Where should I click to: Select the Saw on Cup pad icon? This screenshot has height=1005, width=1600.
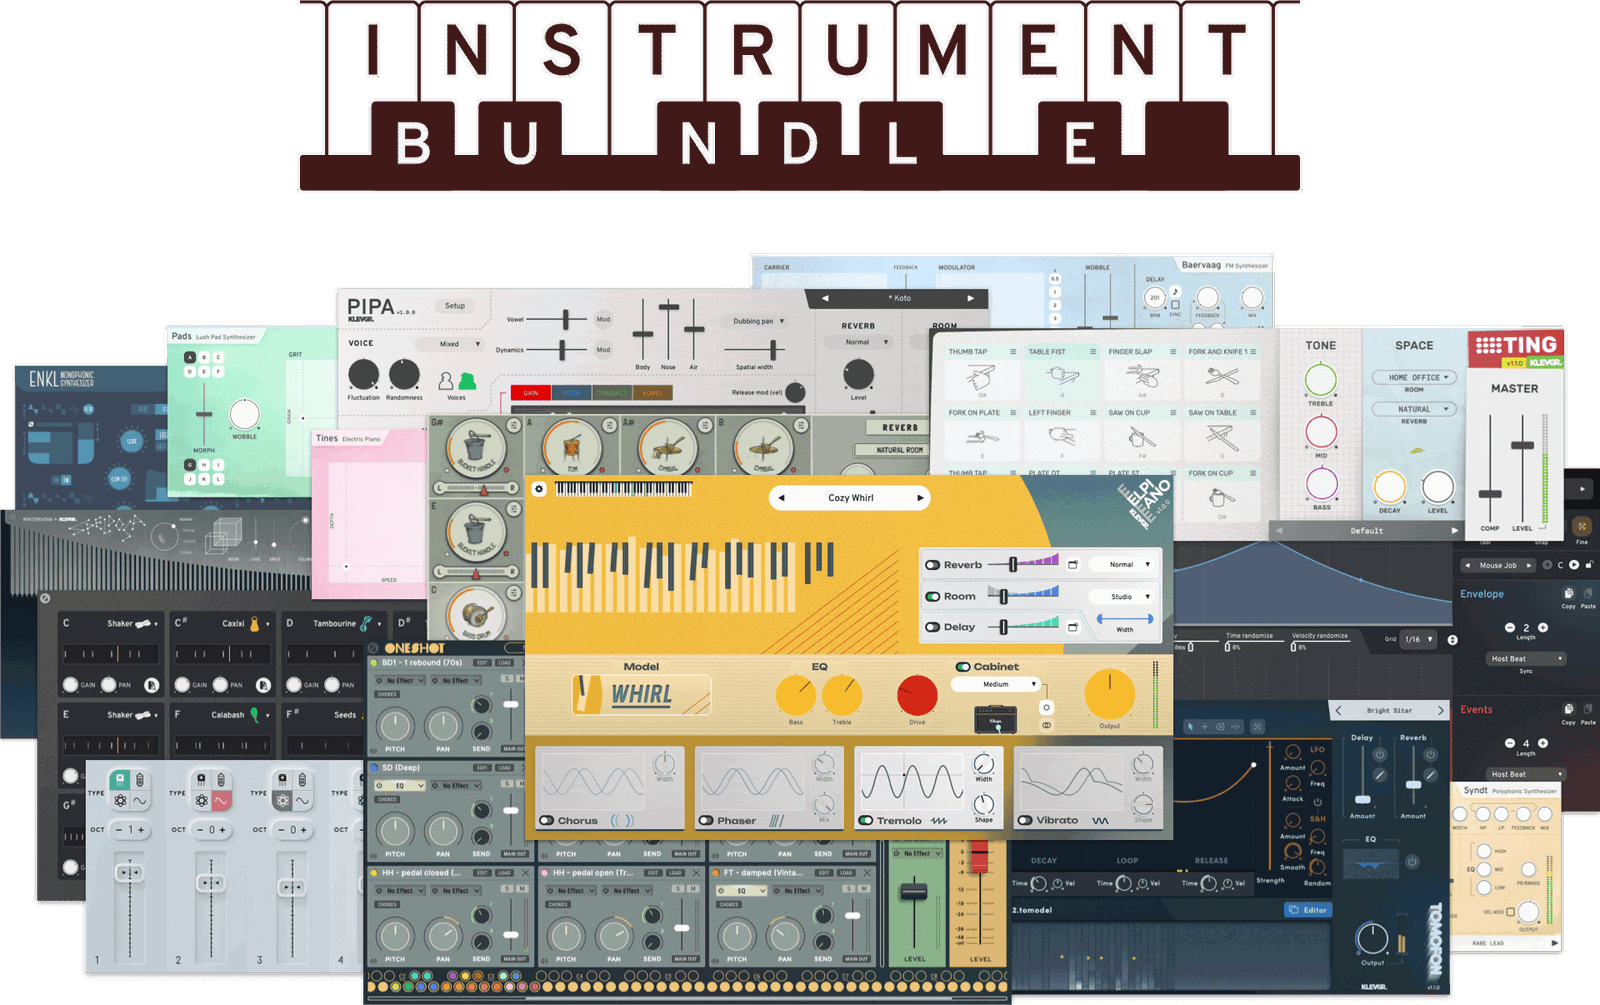1142,438
